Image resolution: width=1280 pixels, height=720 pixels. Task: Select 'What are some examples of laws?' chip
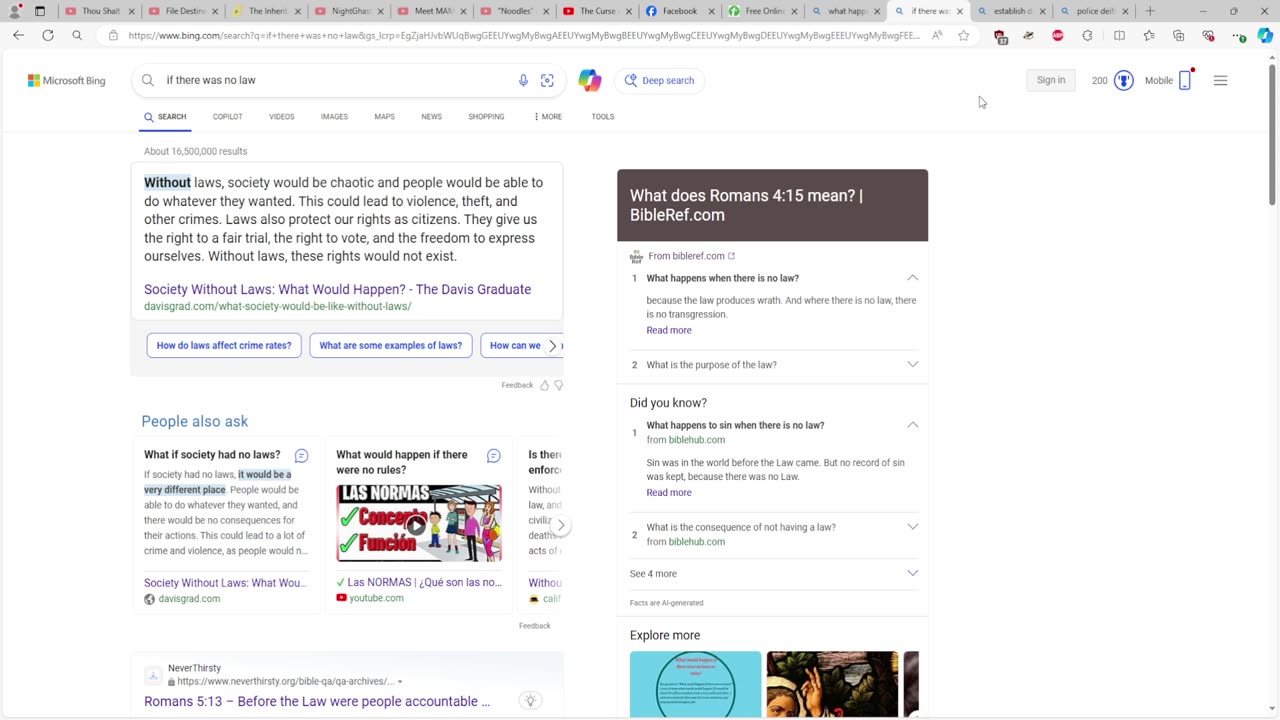[391, 346]
